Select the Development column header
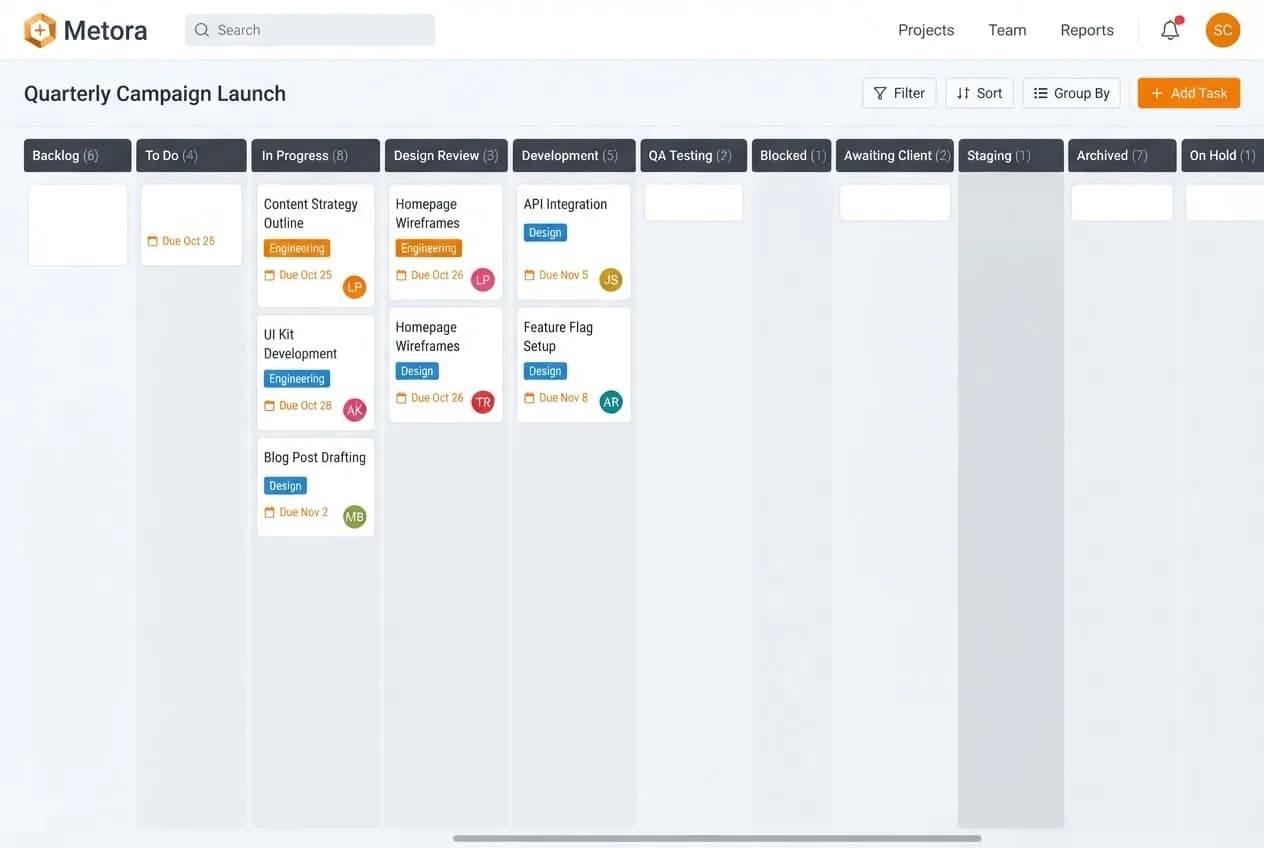The width and height of the screenshot is (1264, 848). click(574, 155)
